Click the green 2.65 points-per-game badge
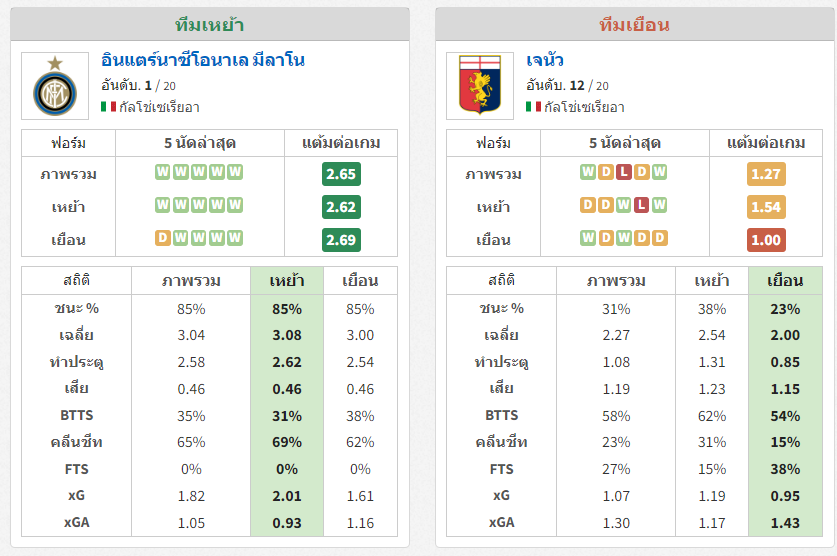Screen dimensions: 837x556 [x=341, y=174]
